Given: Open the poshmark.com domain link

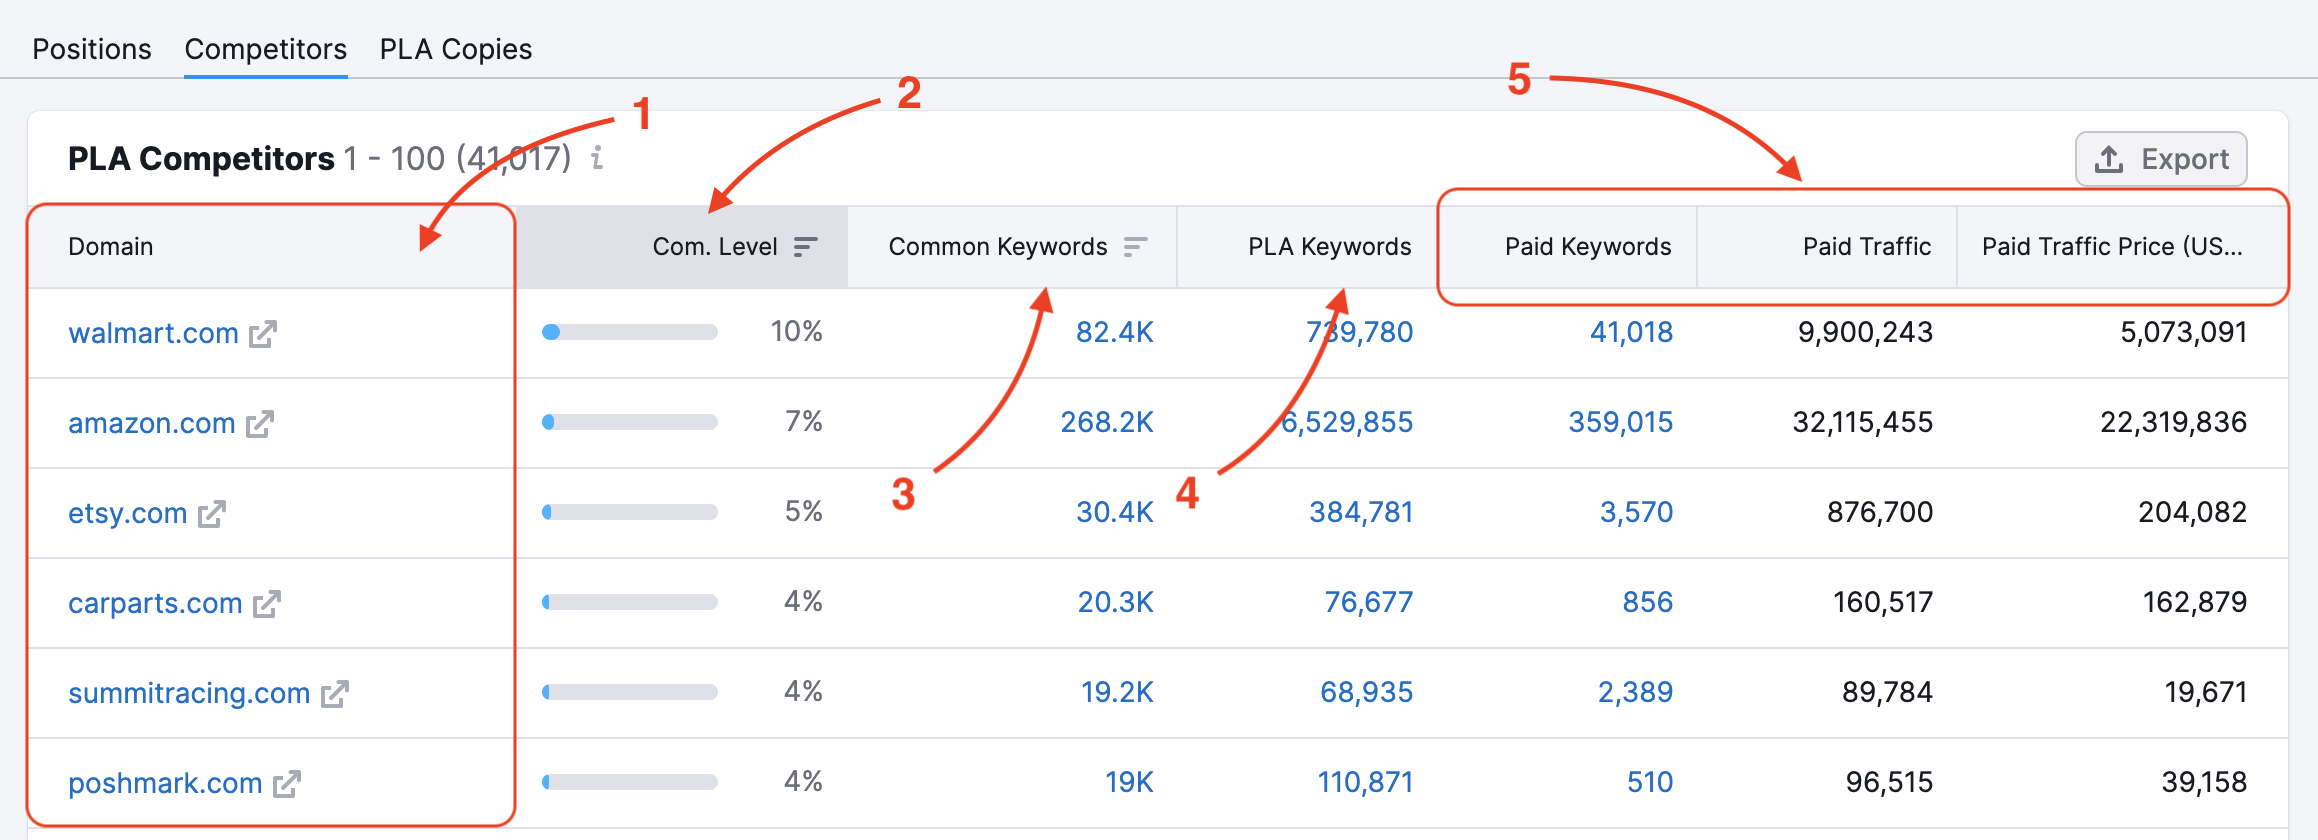Looking at the screenshot, I should (x=165, y=783).
